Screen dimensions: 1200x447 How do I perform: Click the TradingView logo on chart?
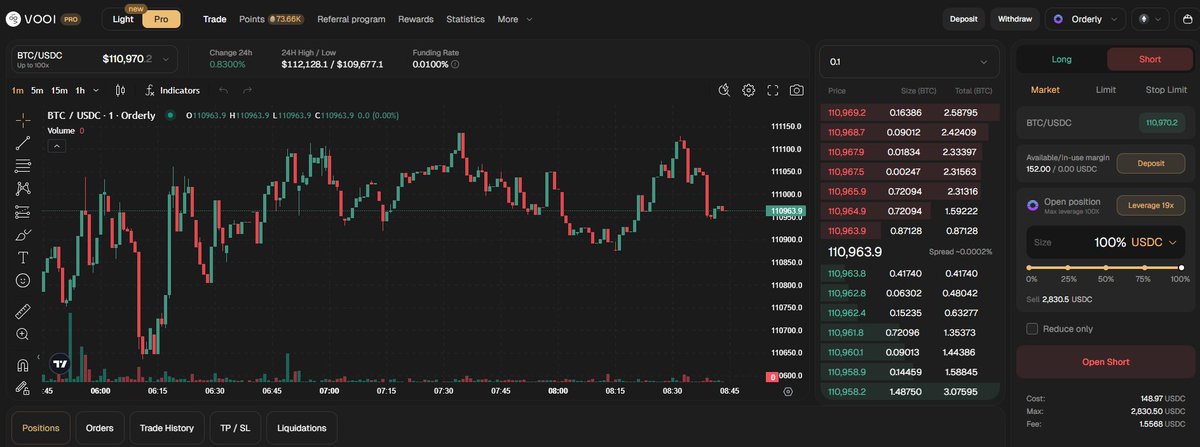coord(60,364)
